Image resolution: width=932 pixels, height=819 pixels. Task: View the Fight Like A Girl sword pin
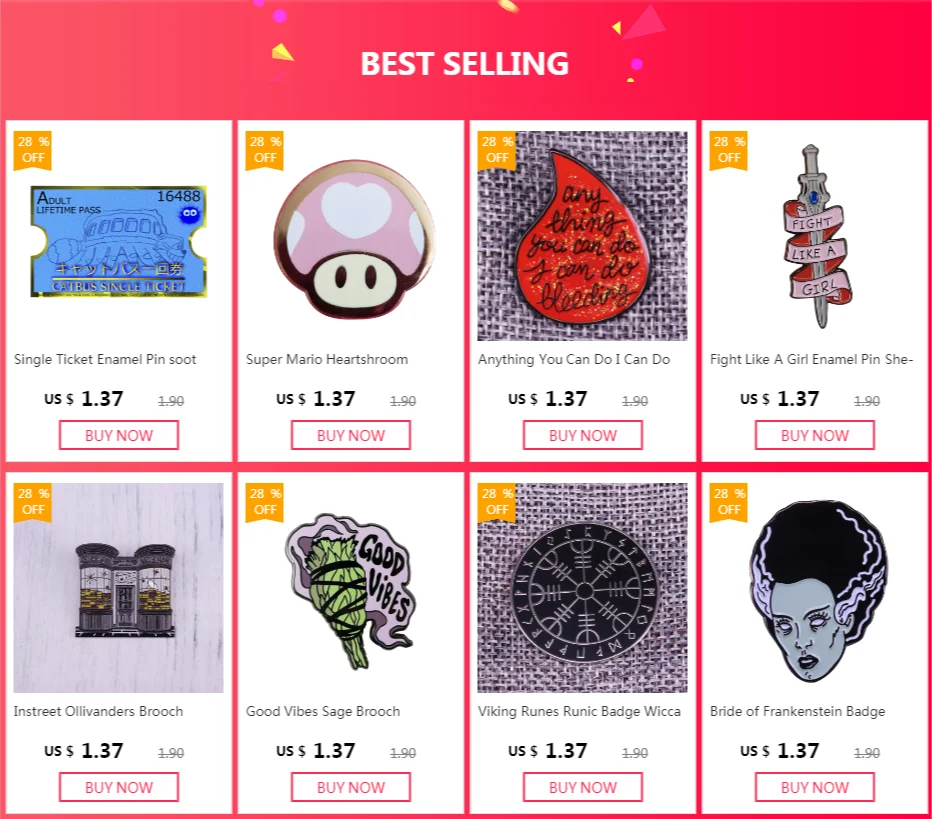click(x=814, y=236)
